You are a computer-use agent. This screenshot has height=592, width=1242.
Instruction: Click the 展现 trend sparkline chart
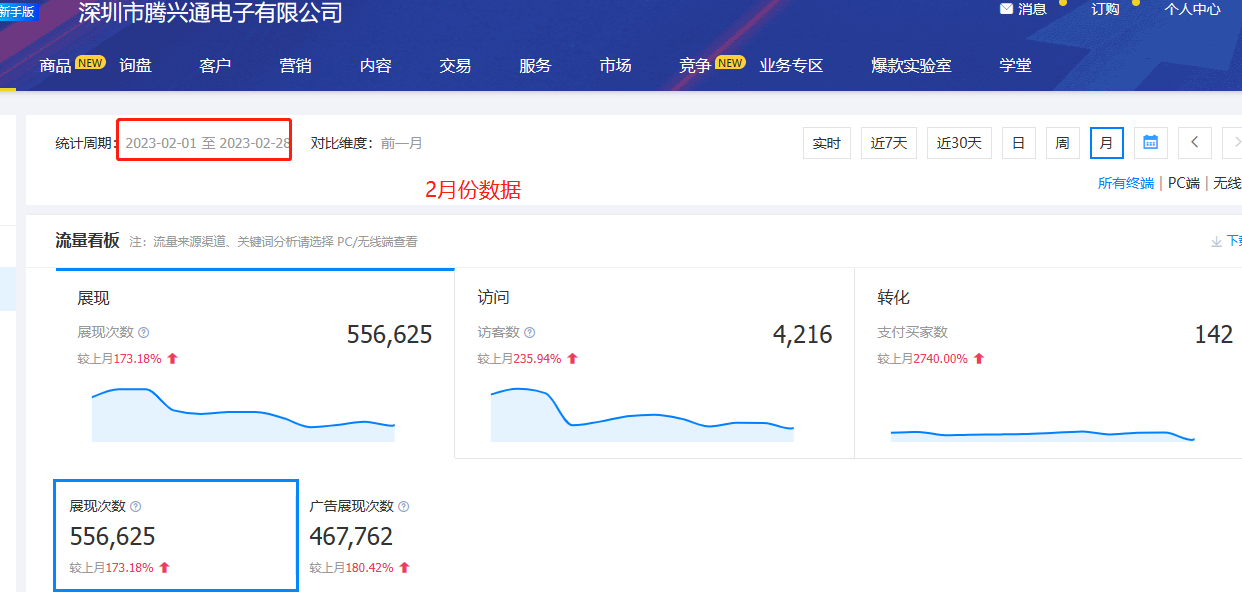coord(243,414)
